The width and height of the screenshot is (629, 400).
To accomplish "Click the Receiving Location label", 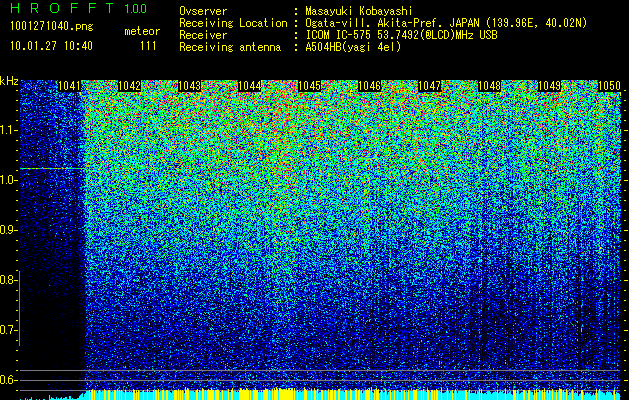I will click(233, 23).
